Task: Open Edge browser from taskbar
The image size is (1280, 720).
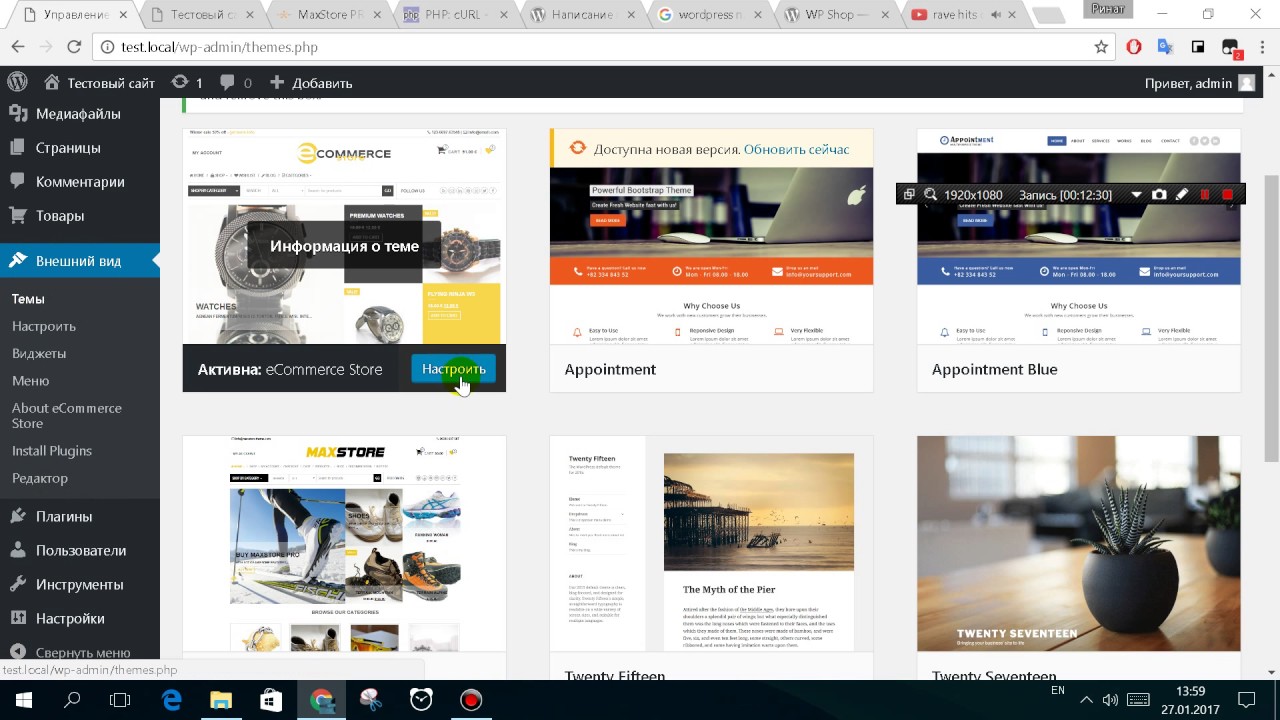Action: 172,700
